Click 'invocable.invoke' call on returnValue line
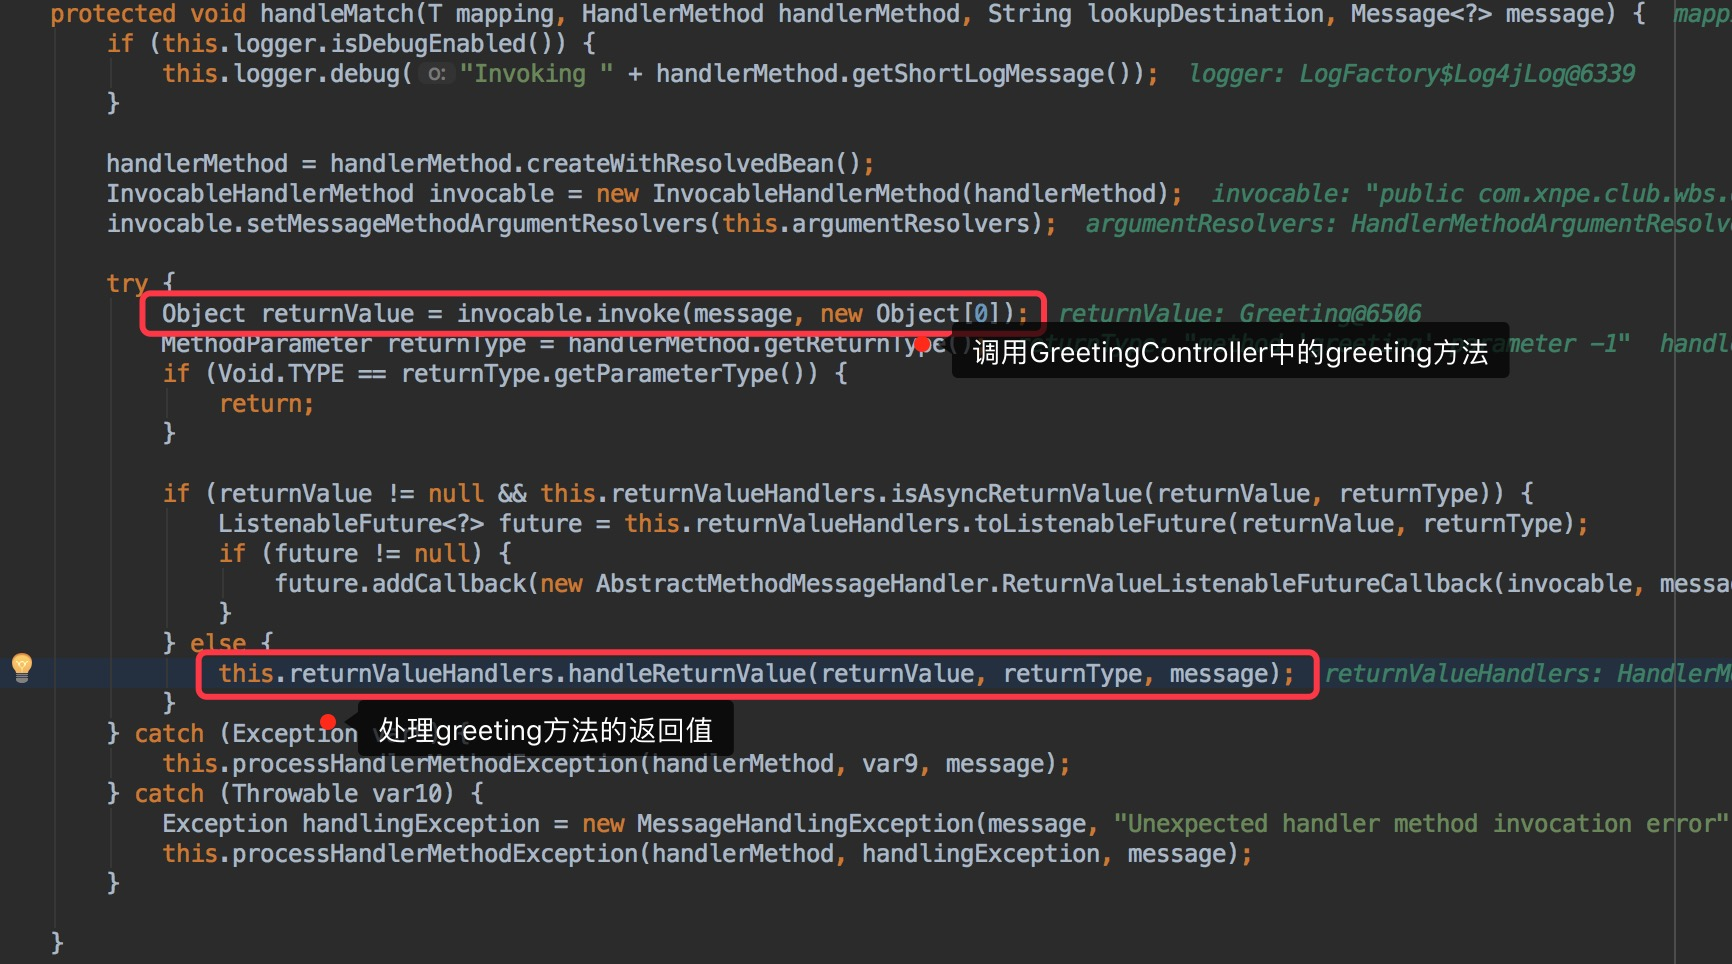1732x964 pixels. click(569, 314)
